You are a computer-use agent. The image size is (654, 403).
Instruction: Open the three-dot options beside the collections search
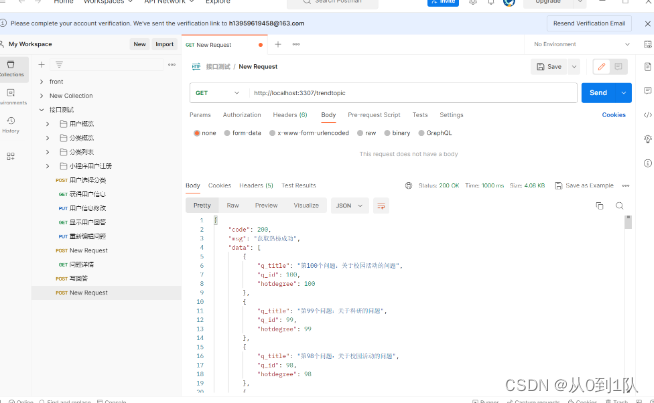pyautogui.click(x=171, y=65)
